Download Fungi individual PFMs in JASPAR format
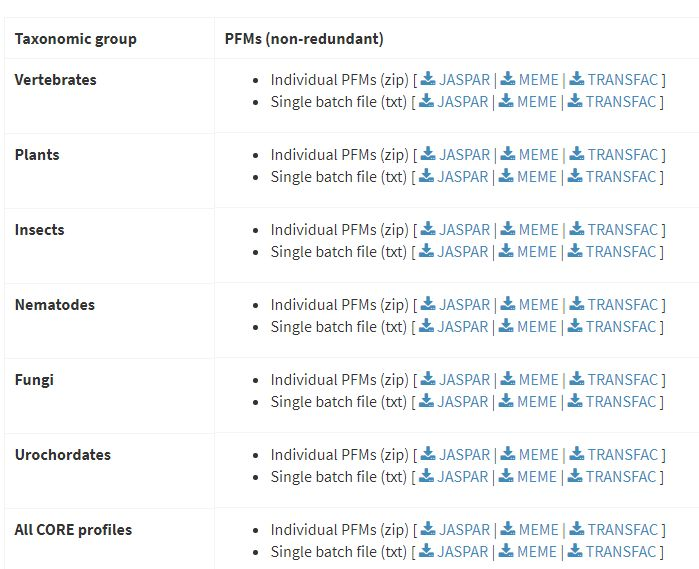Image resolution: width=699 pixels, height=569 pixels. pyautogui.click(x=465, y=380)
